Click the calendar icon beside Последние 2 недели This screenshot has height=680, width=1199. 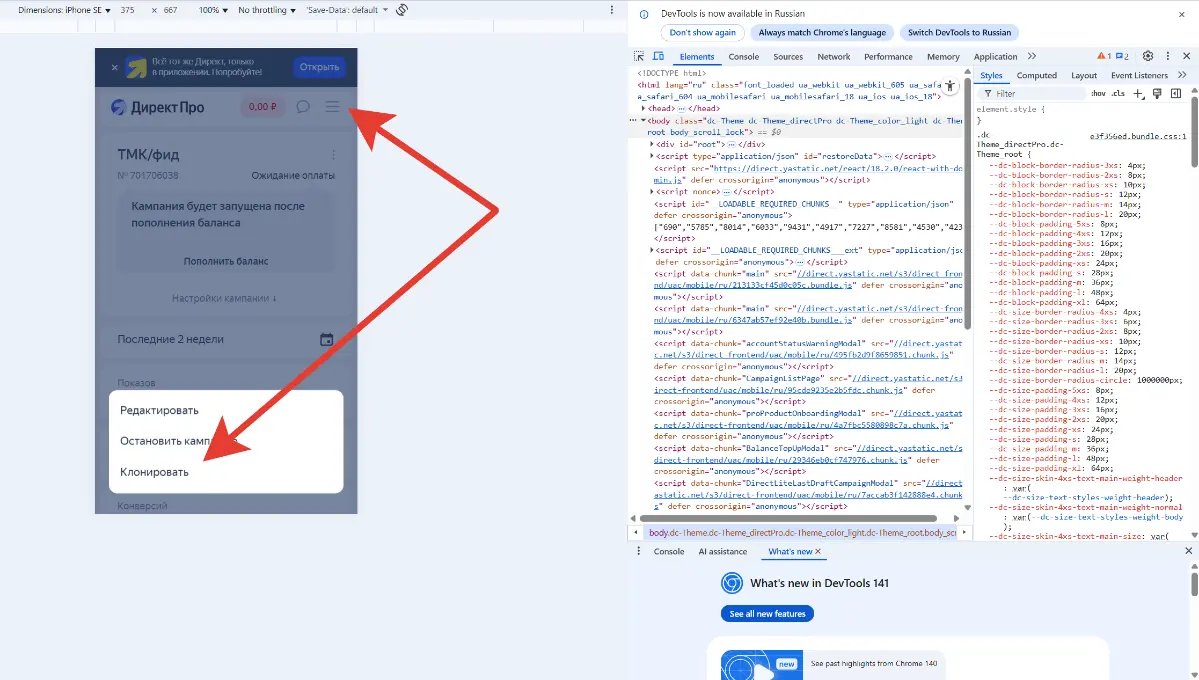(327, 339)
